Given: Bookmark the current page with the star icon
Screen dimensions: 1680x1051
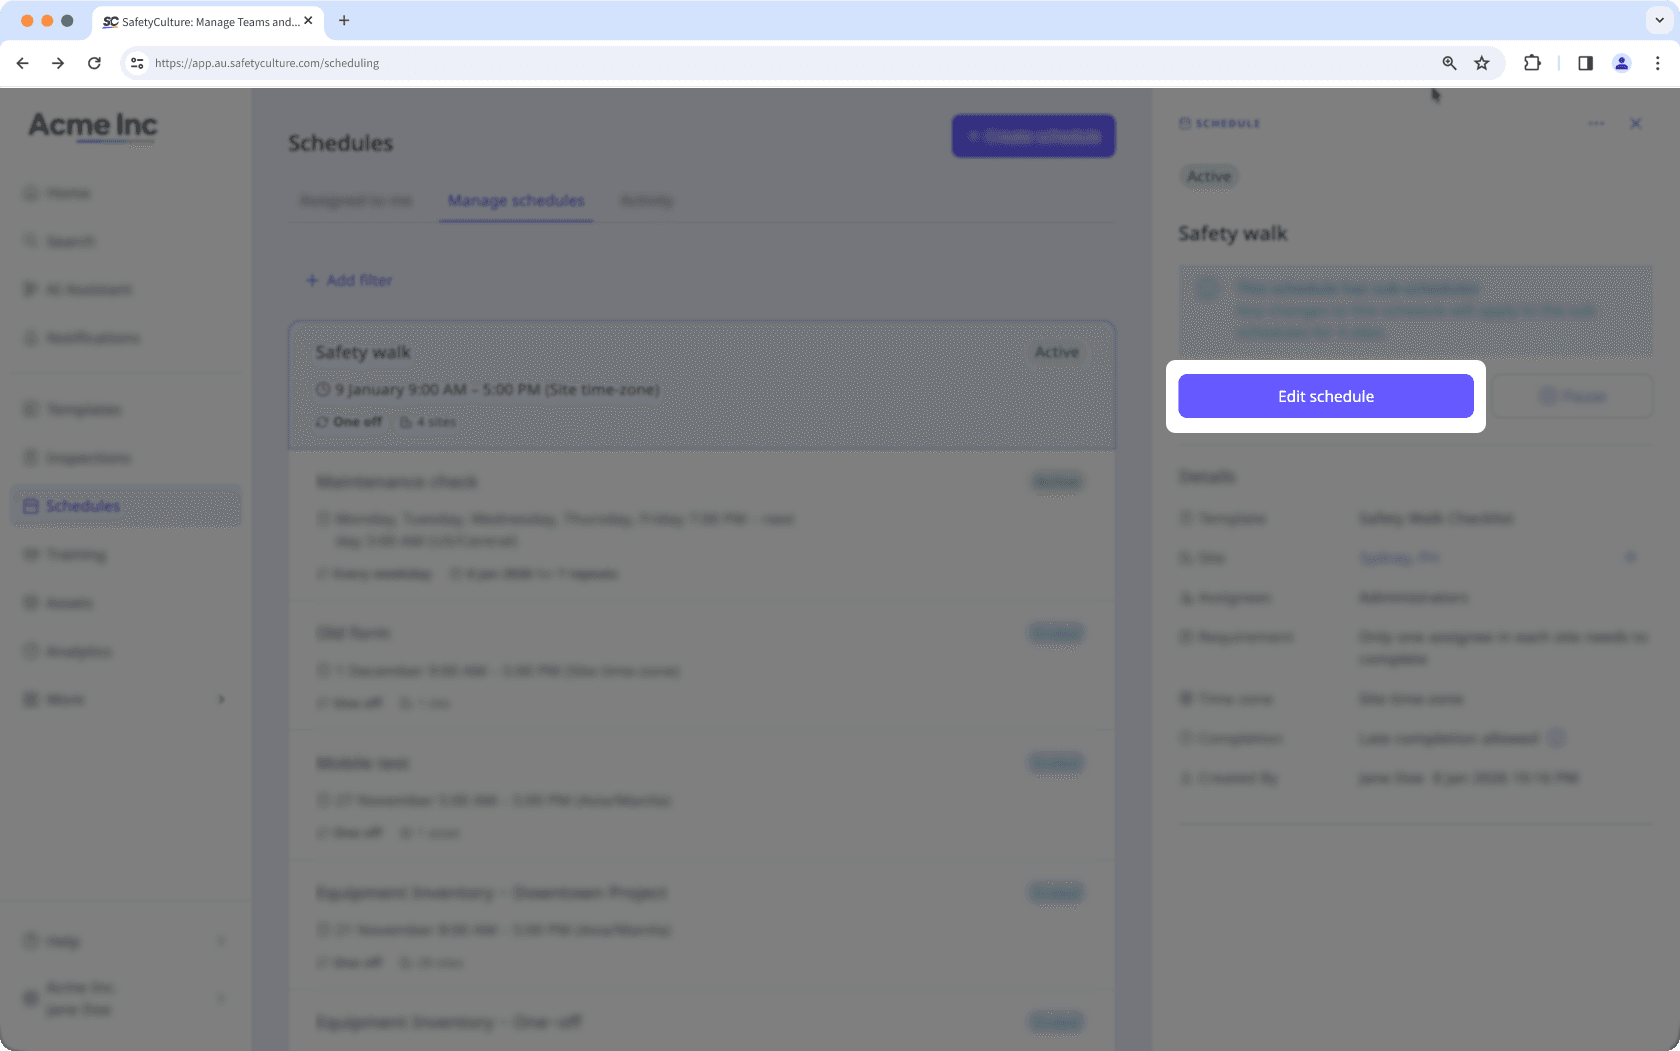Looking at the screenshot, I should click(x=1481, y=62).
